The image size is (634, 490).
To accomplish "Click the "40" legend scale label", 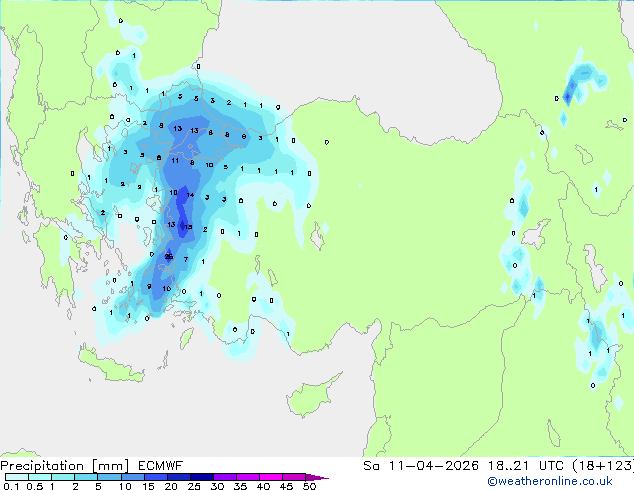I will click(263, 486).
